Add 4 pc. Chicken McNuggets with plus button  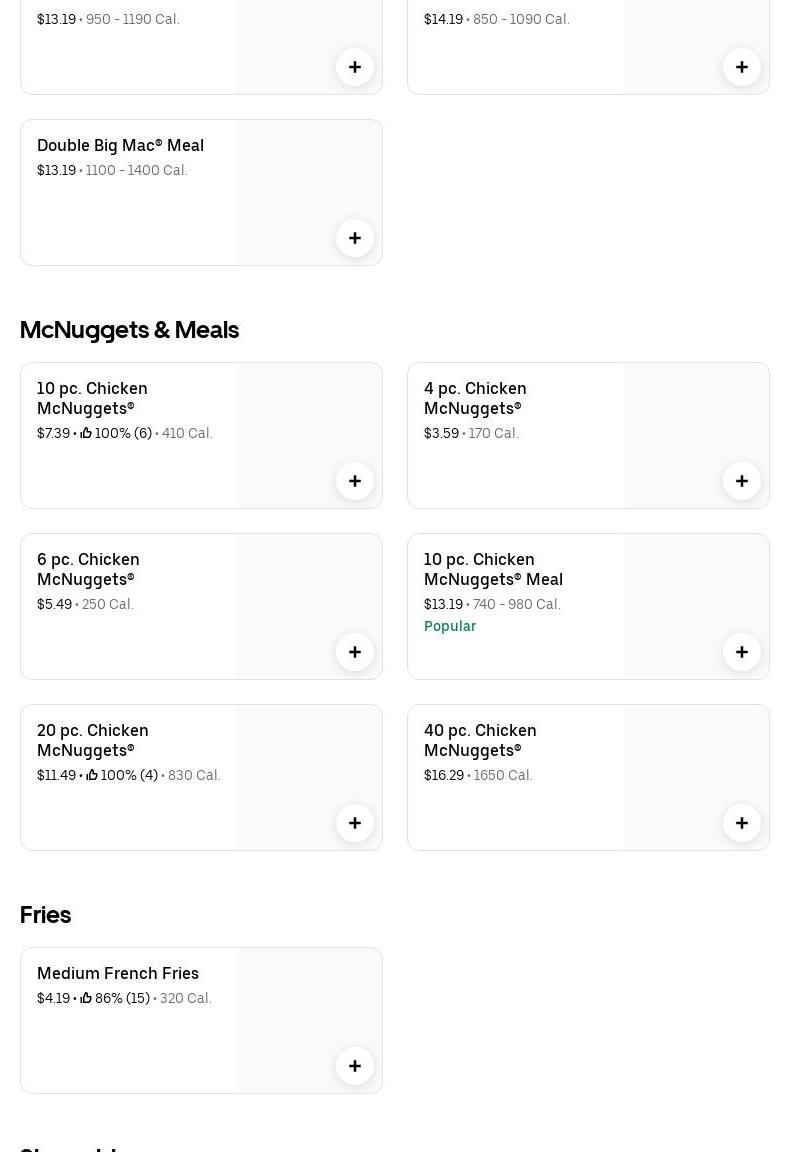pos(742,481)
